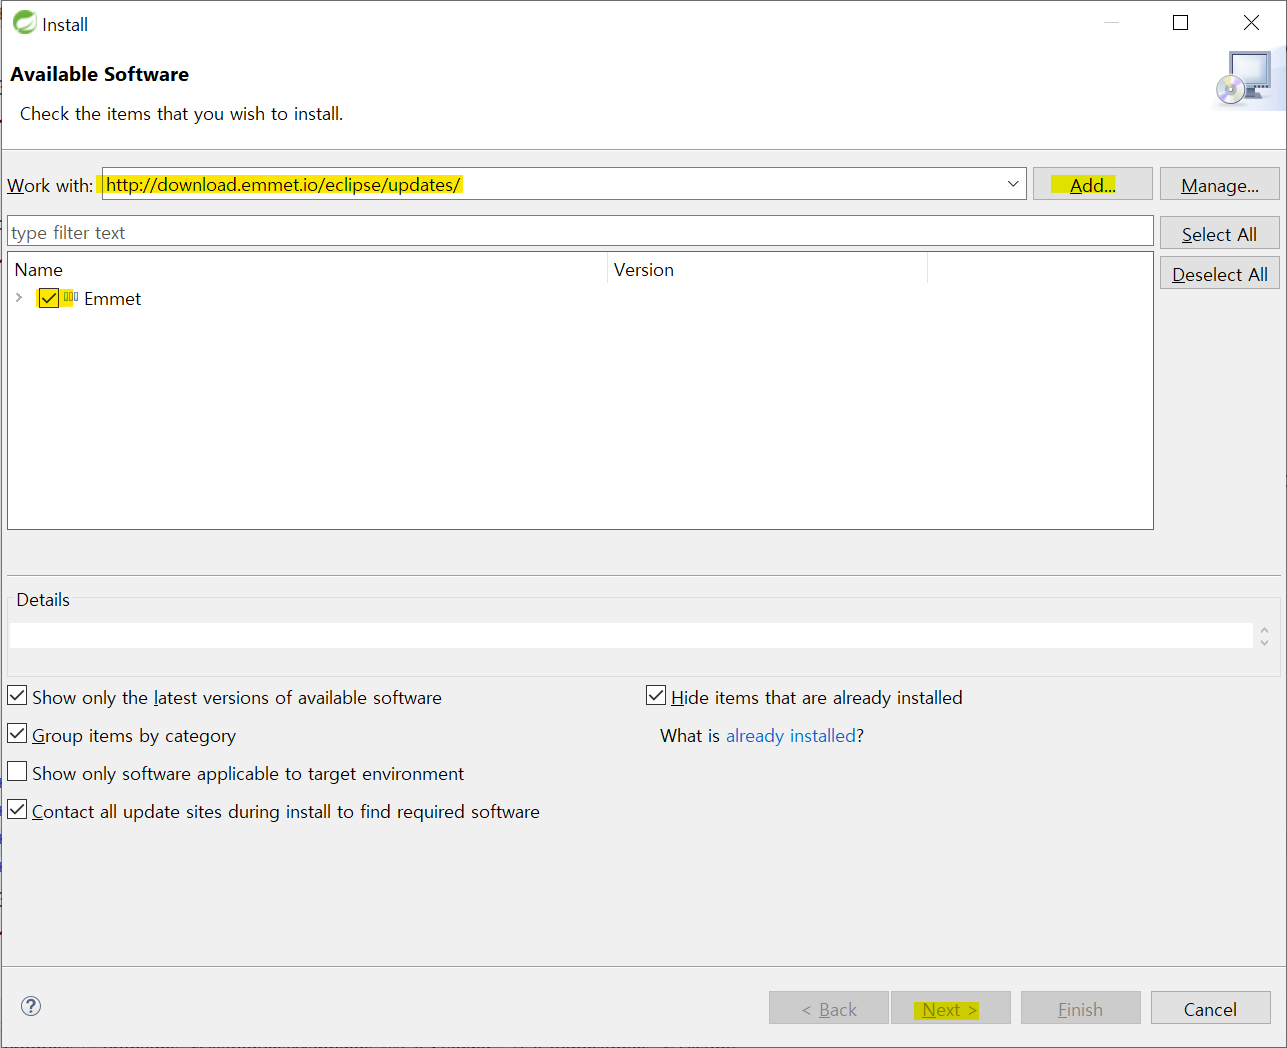Open the Work with site dropdown
This screenshot has height=1048, width=1287.
pyautogui.click(x=1013, y=184)
